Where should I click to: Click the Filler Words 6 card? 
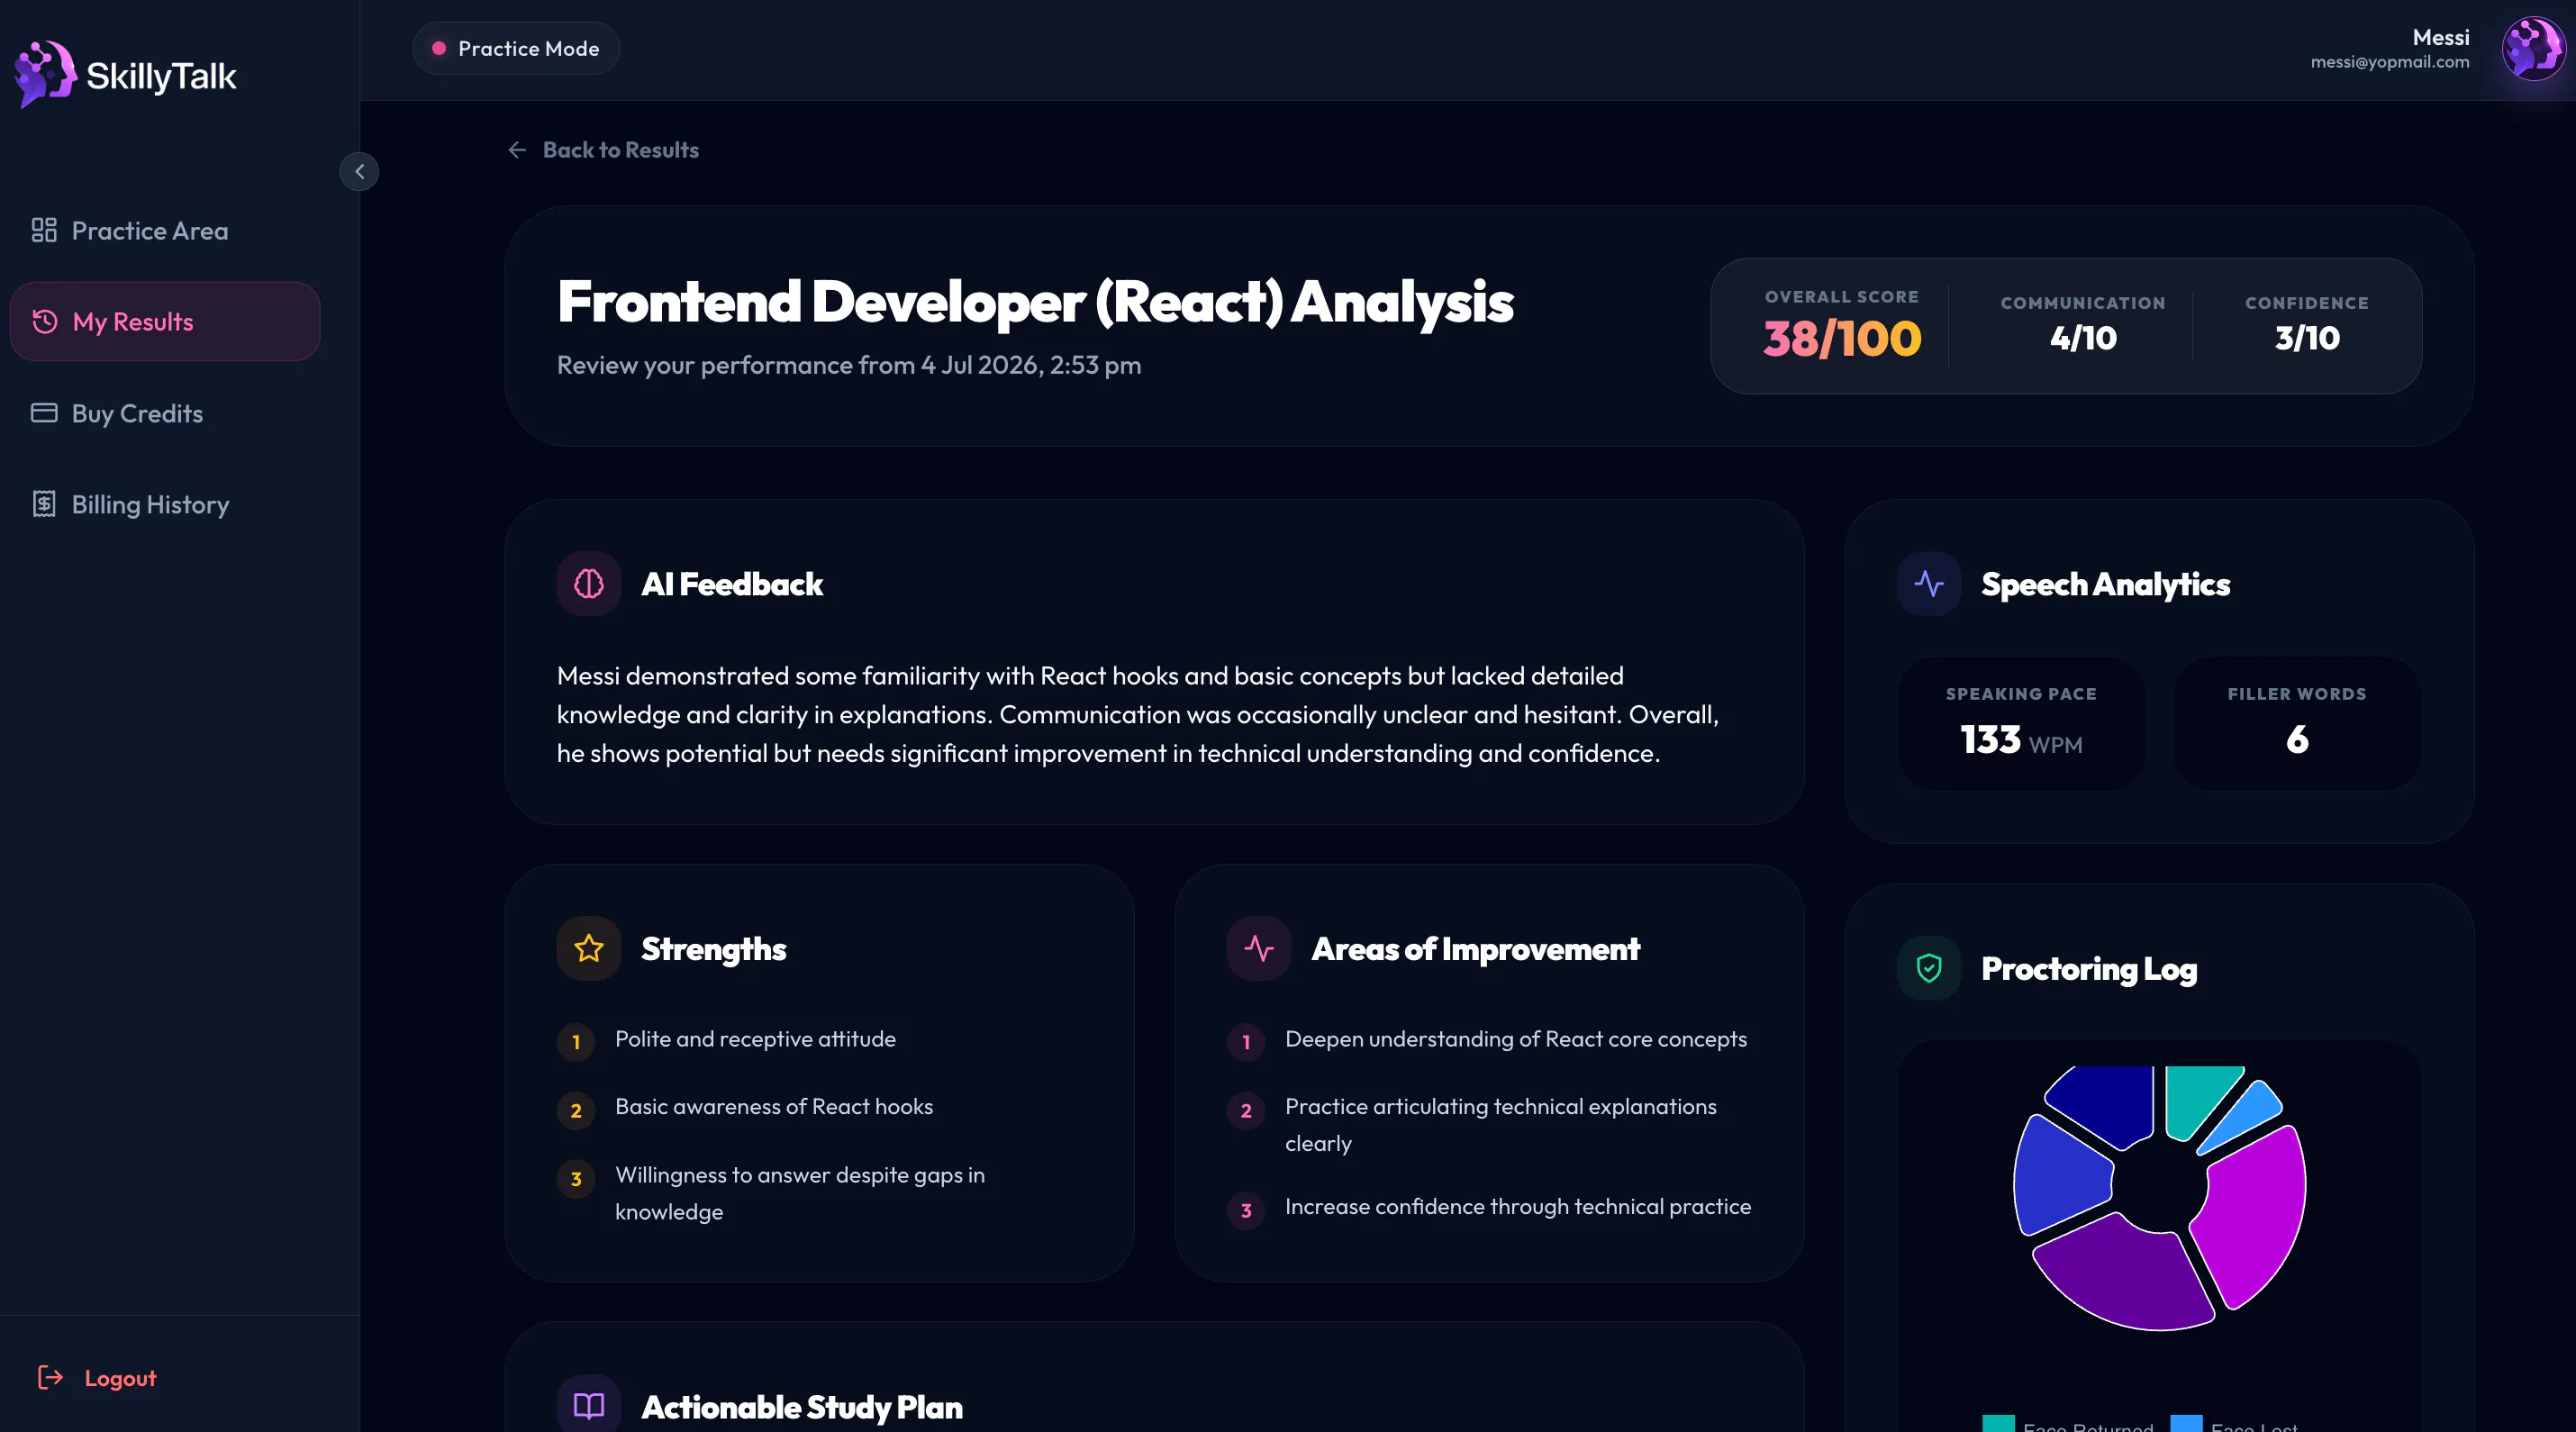(2297, 723)
